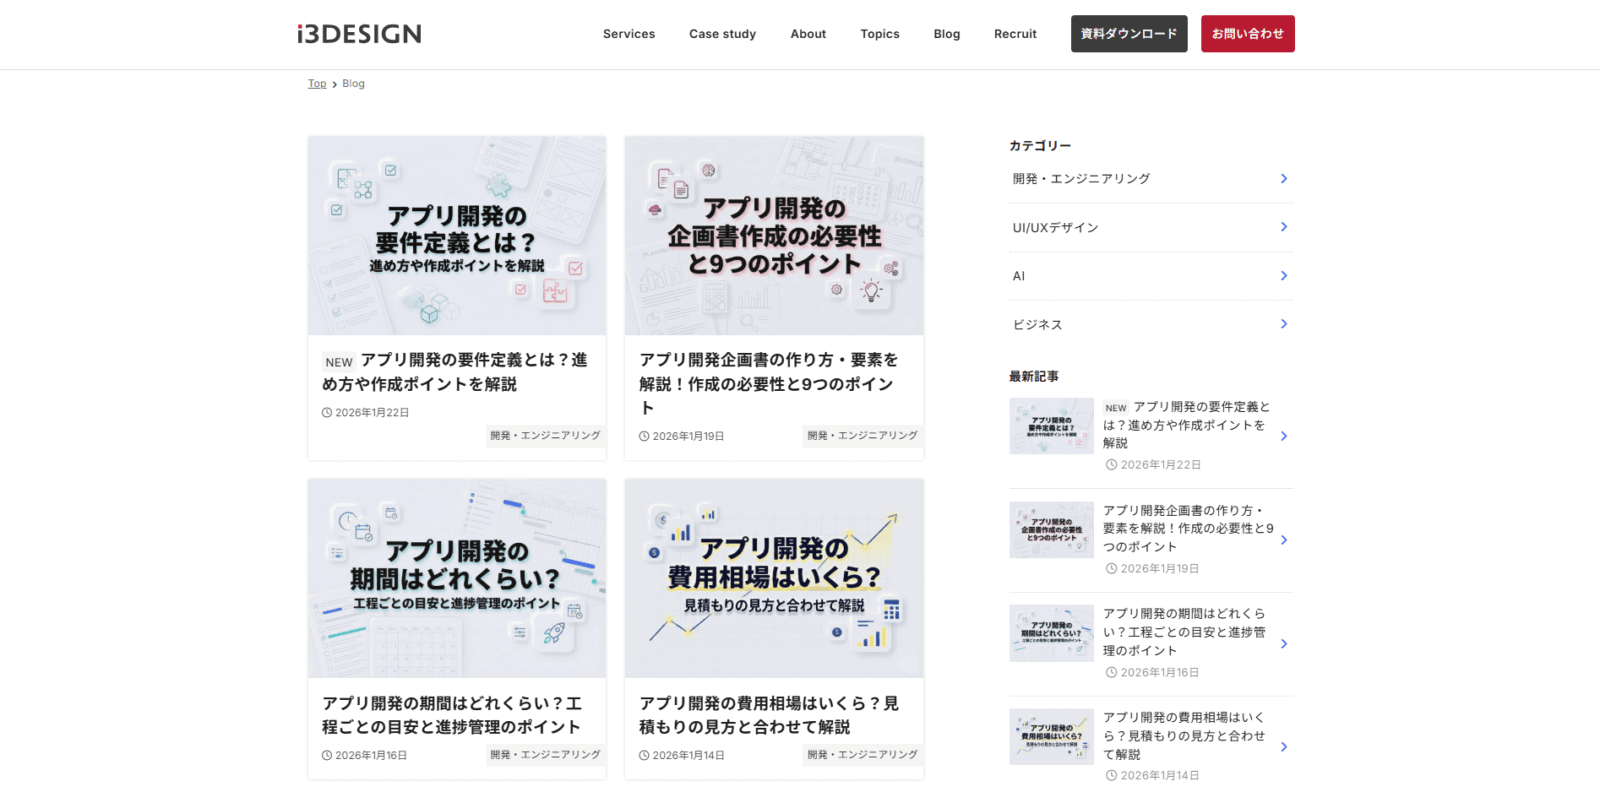Screen dimensions: 1600x792
Task: Click the arrow icon on sidebar 要件定義 article
Action: click(x=1284, y=436)
